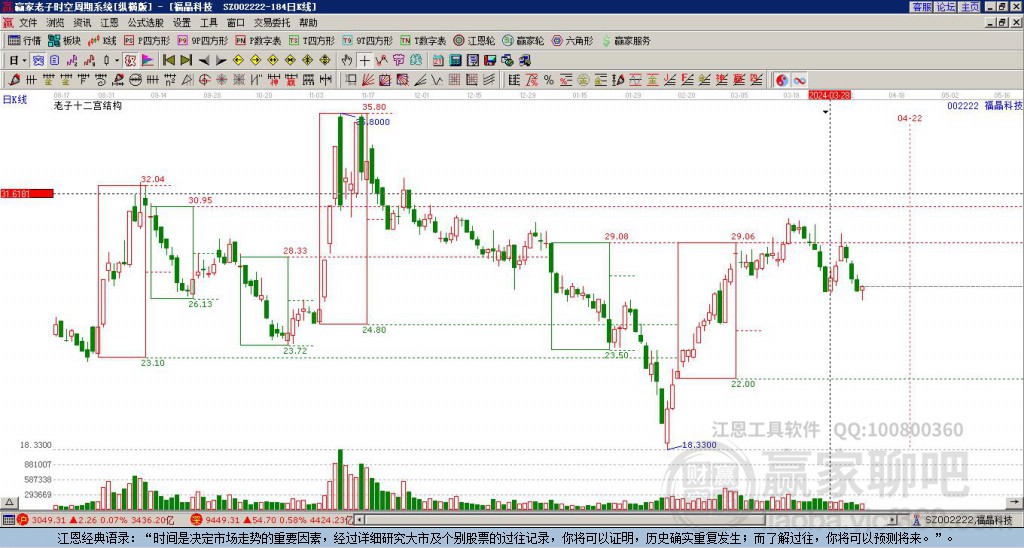The height and width of the screenshot is (548, 1024).
Task: Click the black left-pointing arrow icon
Action: 204,60
